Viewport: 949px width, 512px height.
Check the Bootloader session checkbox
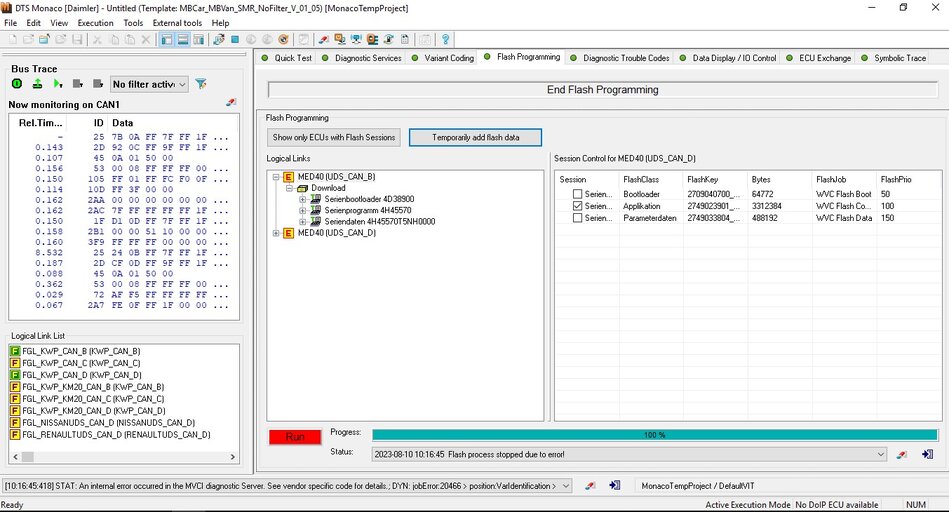577,194
